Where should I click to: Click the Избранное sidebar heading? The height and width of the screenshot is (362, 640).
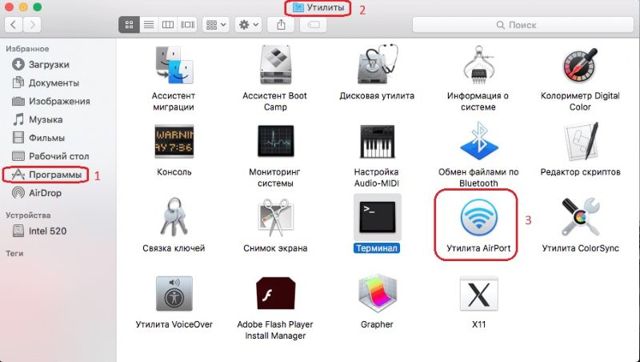(x=27, y=49)
